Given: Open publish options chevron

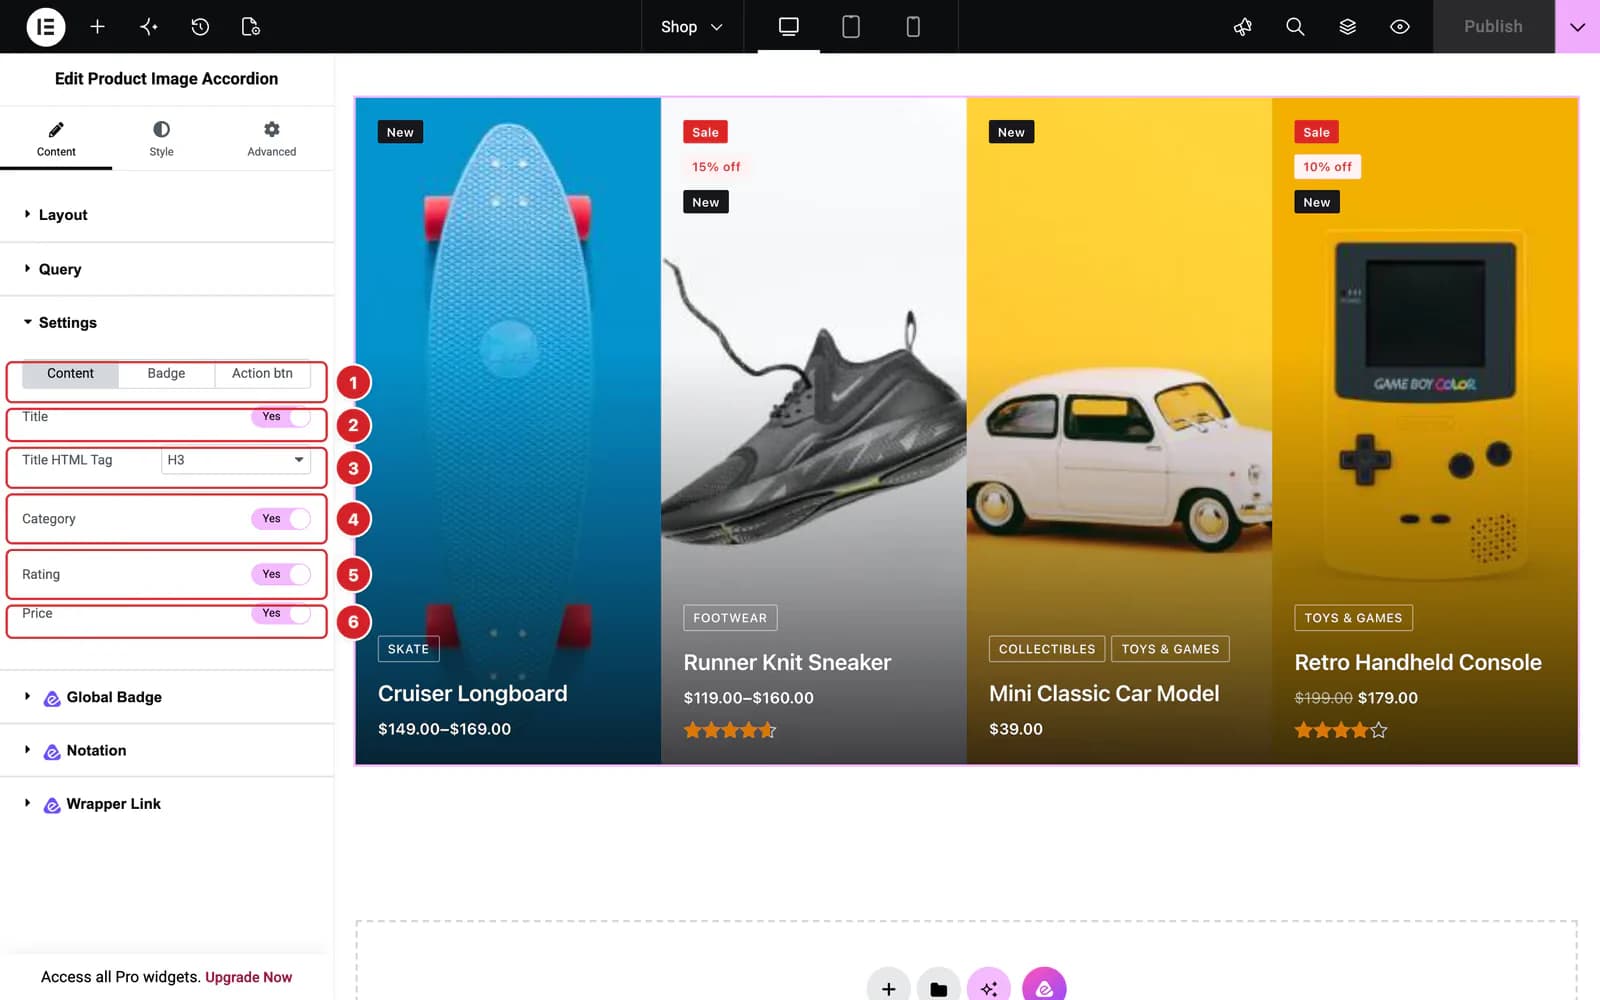Looking at the screenshot, I should 1577,27.
